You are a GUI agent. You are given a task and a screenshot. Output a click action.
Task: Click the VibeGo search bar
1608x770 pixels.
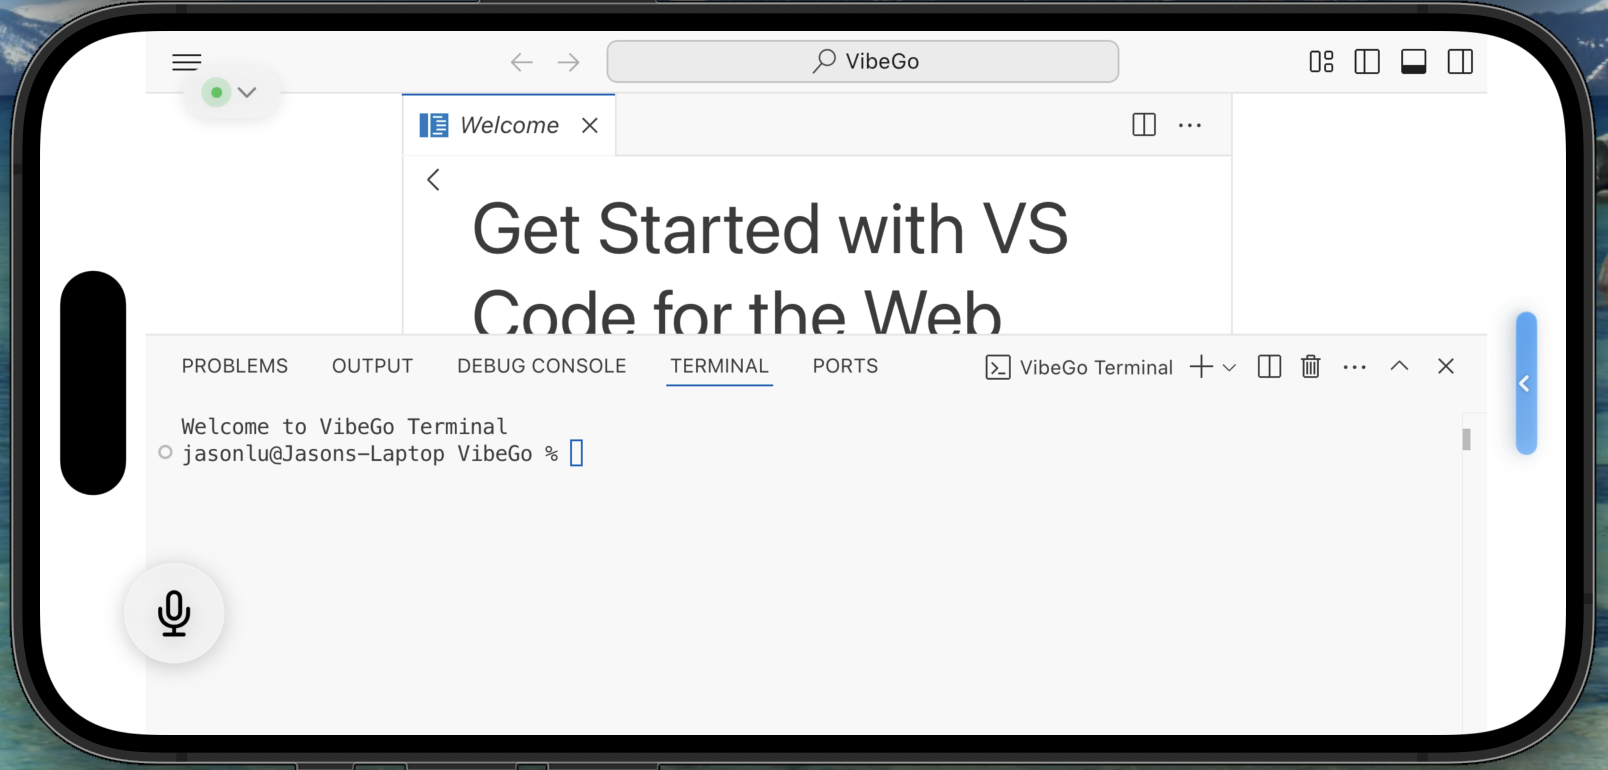click(x=862, y=62)
